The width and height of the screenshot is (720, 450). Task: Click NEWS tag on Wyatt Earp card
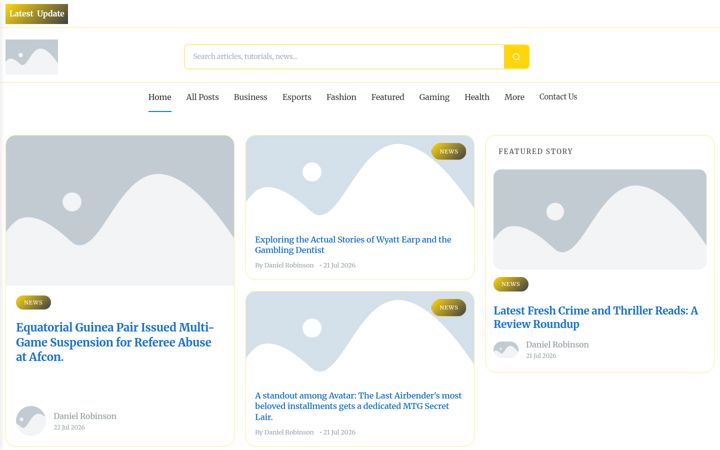tap(449, 152)
